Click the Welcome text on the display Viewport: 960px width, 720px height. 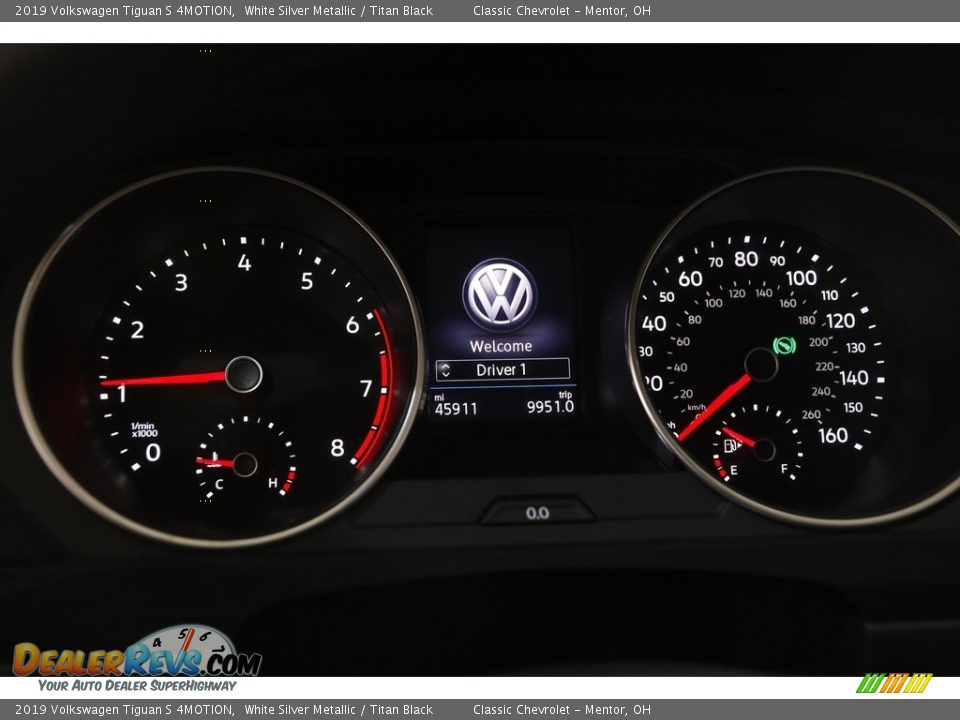tap(501, 346)
